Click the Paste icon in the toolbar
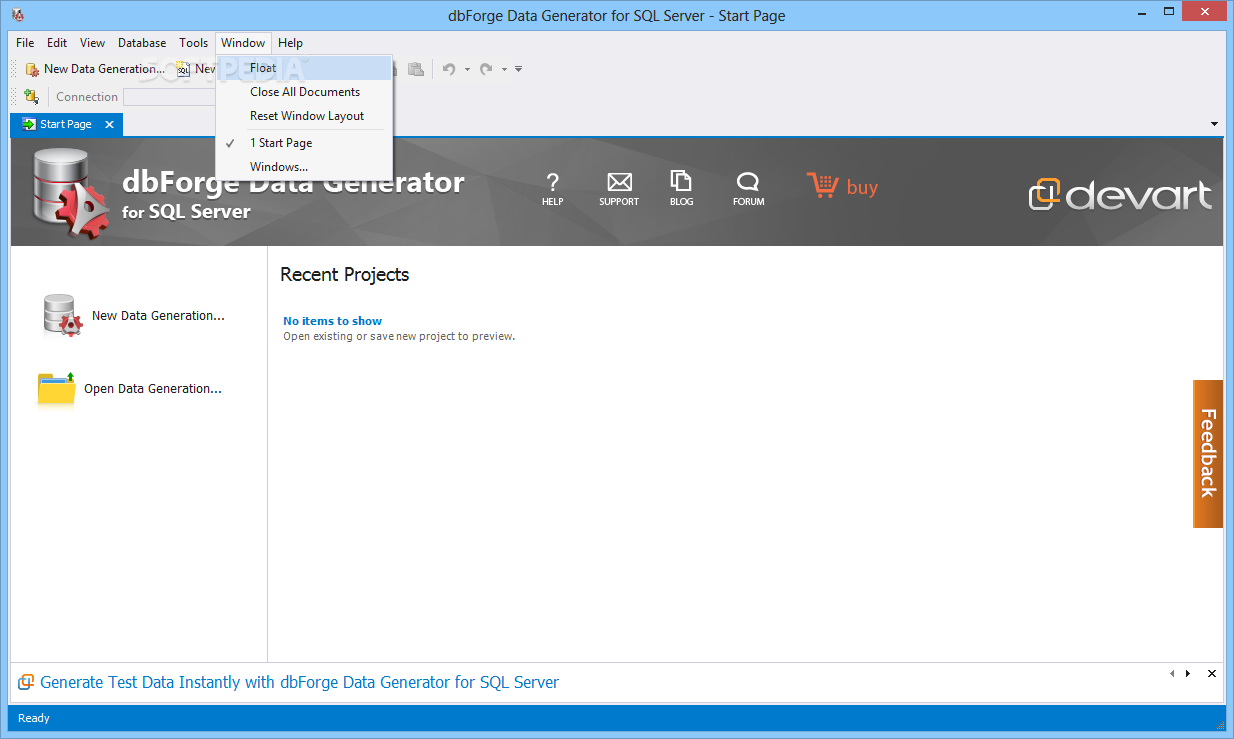Screen dimensions: 1234x739 point(416,69)
